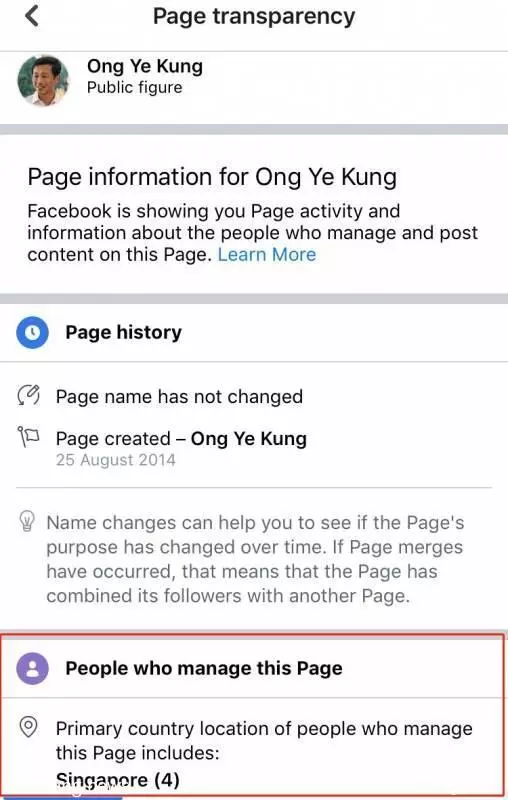Tap the flag Page created icon
This screenshot has height=800, width=508.
(x=28, y=437)
